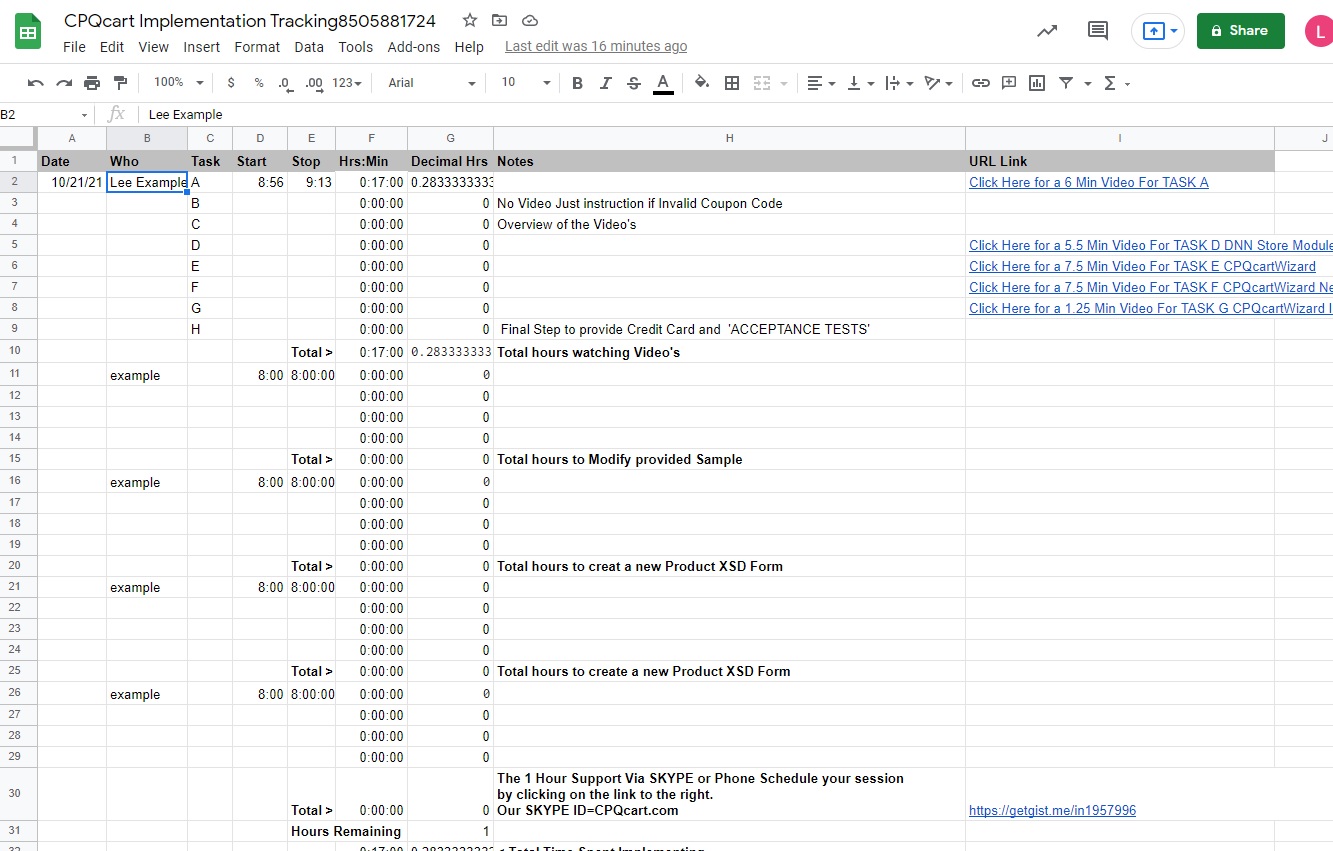
Task: Open the File menu
Action: tap(74, 47)
